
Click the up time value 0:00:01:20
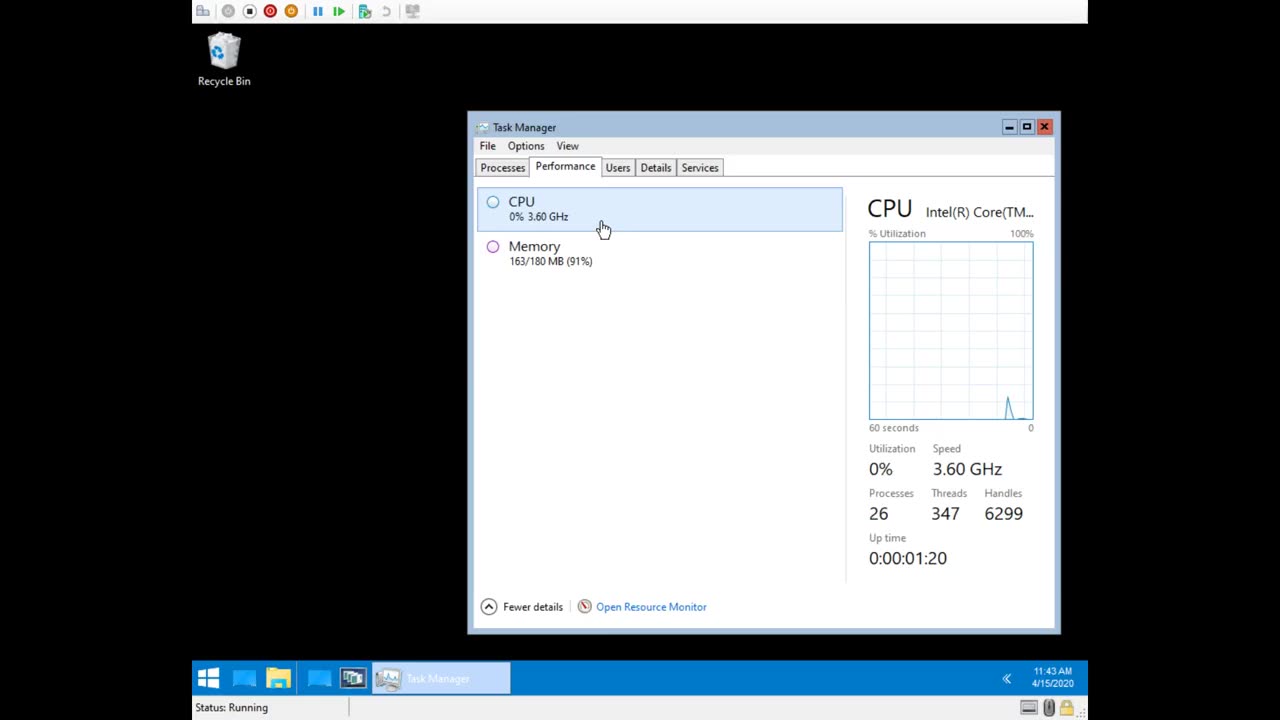click(x=908, y=558)
